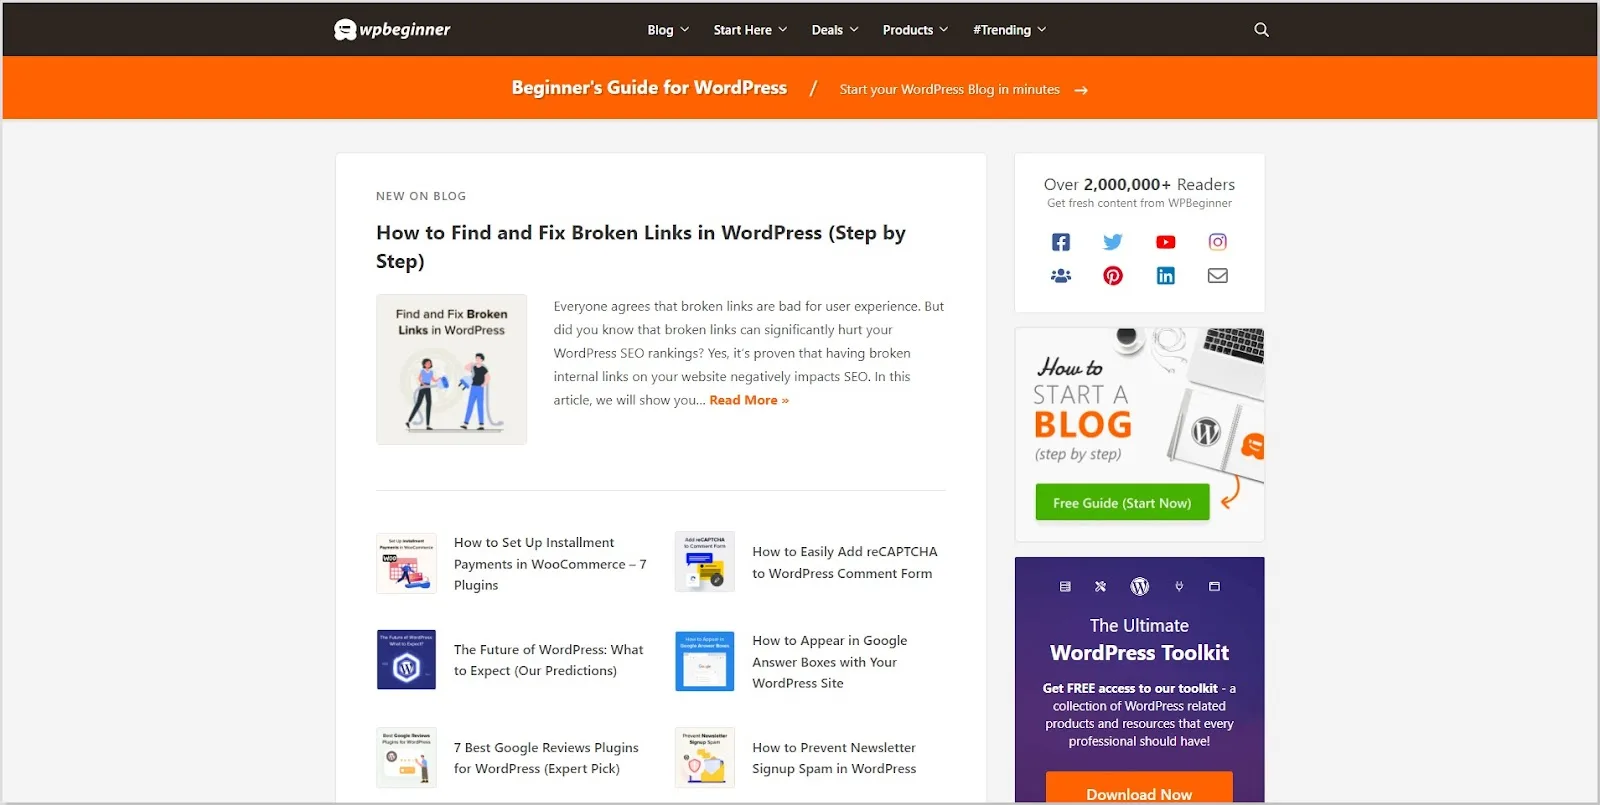Image resolution: width=1600 pixels, height=805 pixels.
Task: Open 7 Best Google Reviews Plugins article
Action: (546, 758)
